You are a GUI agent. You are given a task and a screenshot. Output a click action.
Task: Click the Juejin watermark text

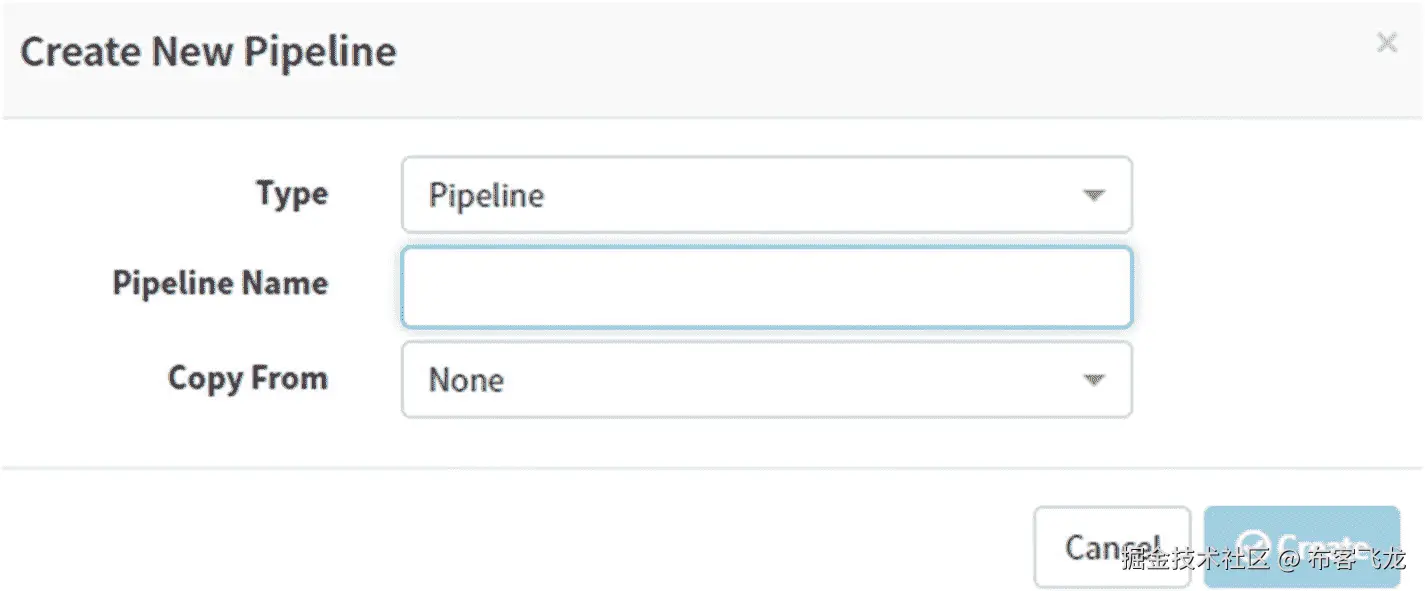tap(1263, 559)
